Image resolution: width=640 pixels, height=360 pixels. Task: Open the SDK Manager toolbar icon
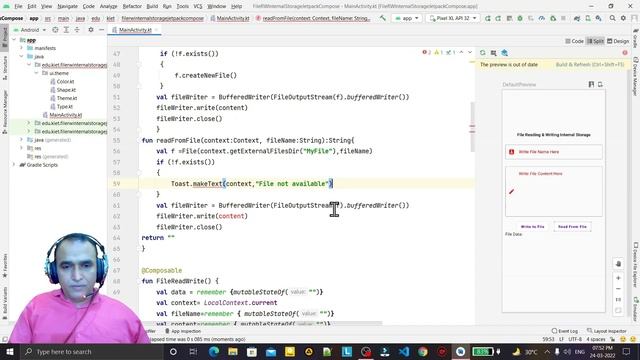click(598, 18)
